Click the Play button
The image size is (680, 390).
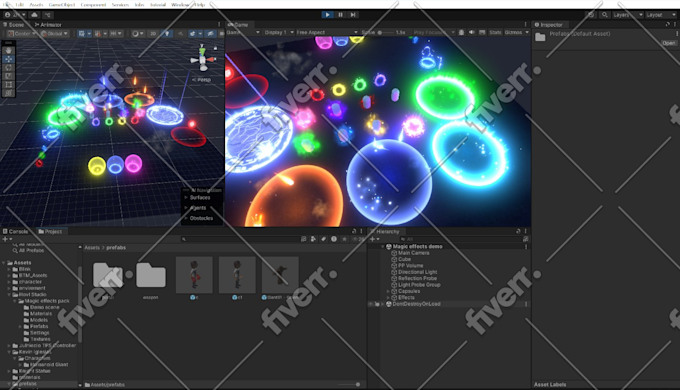[x=327, y=15]
